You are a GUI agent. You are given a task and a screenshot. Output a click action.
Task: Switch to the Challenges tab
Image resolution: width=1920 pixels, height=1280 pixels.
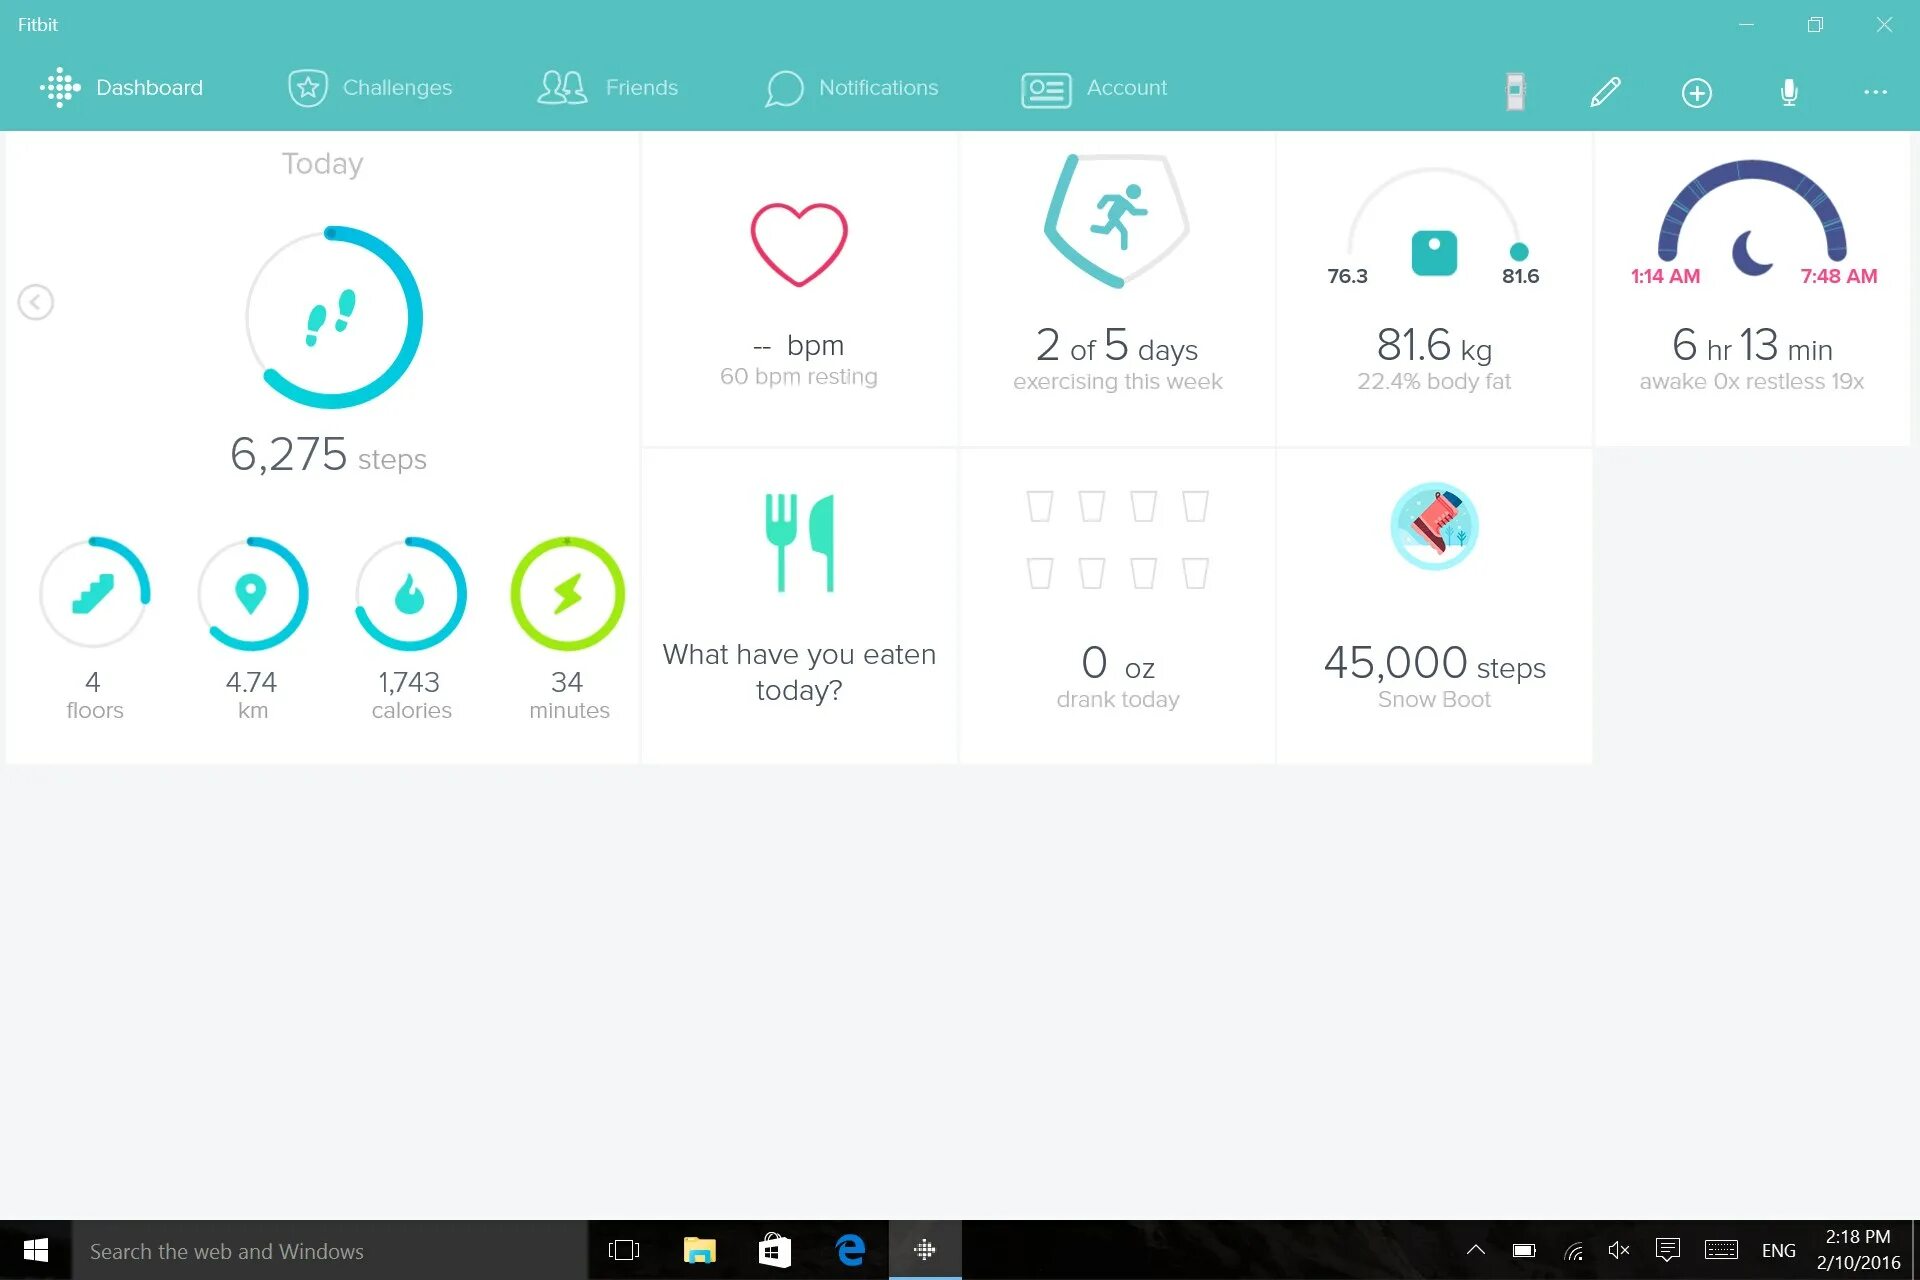370,88
